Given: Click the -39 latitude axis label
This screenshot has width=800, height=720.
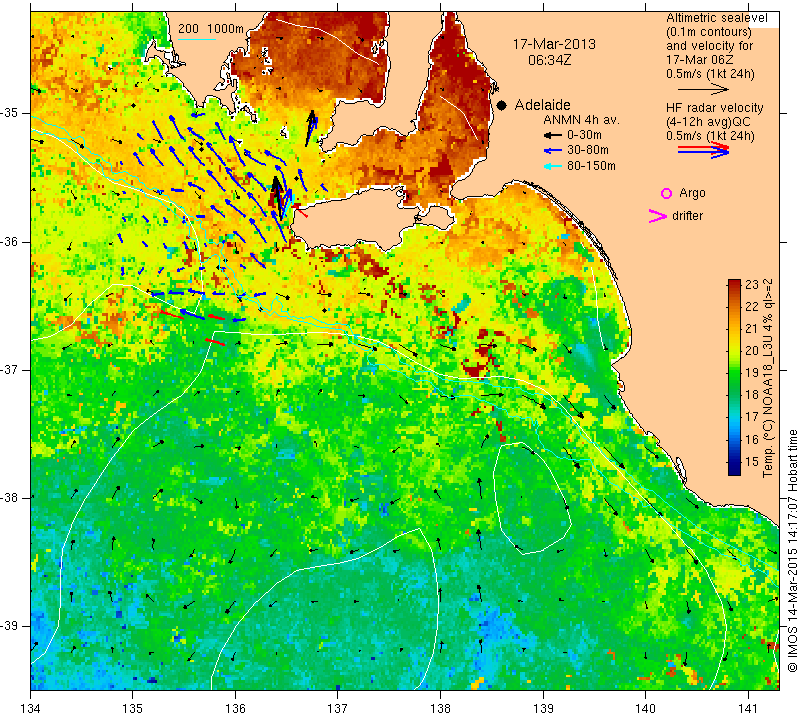Looking at the screenshot, I should 13,626.
